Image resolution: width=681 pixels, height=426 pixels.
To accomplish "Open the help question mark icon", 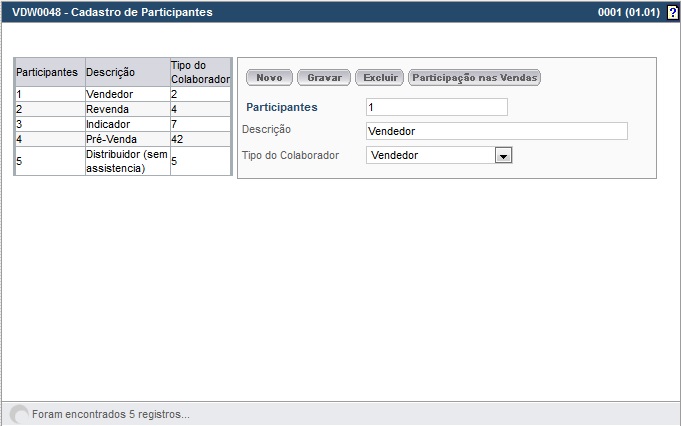I will [x=672, y=13].
